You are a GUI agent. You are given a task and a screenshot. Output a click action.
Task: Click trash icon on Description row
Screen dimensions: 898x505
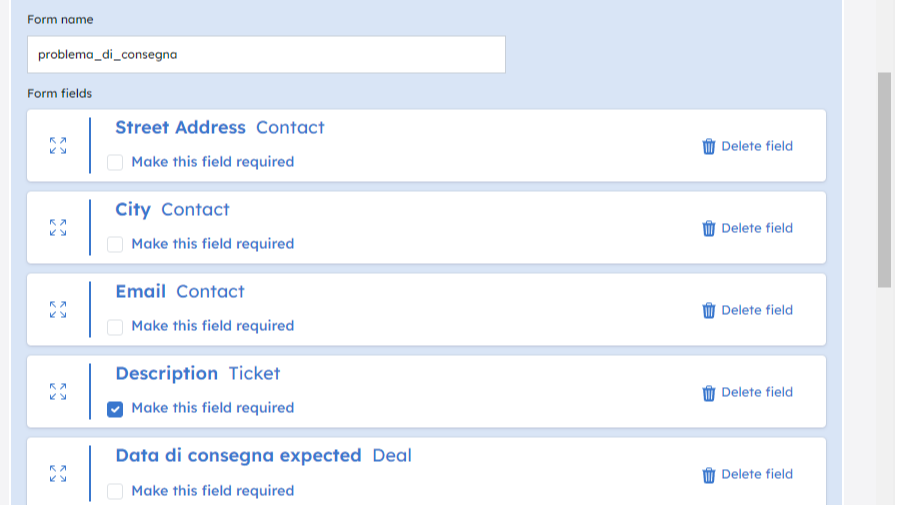709,392
